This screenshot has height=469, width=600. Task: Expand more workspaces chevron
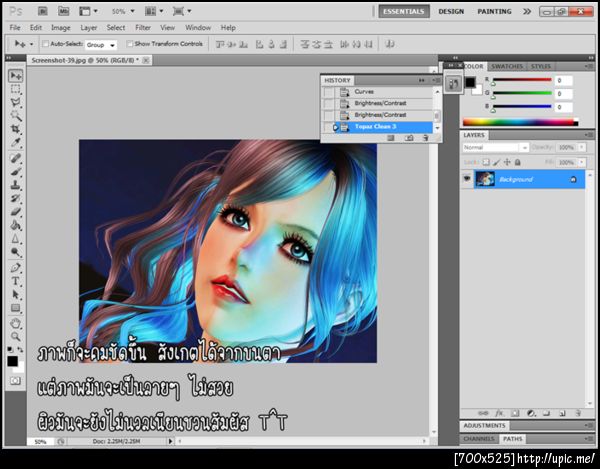527,11
